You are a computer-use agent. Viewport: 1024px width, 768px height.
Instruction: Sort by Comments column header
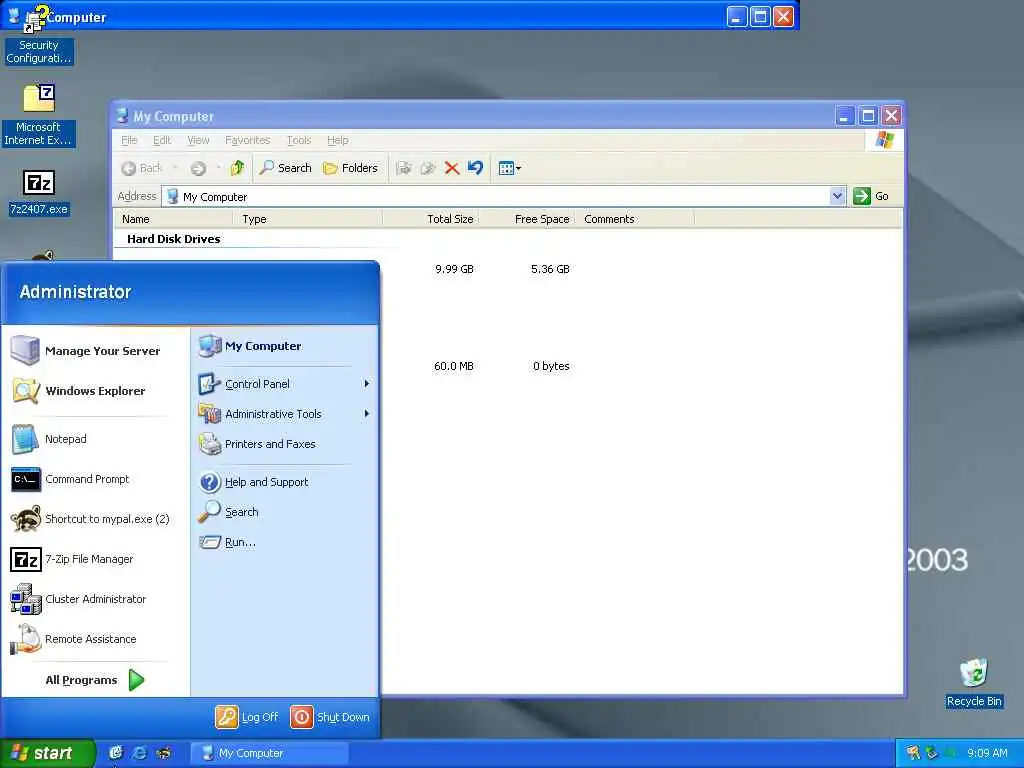(x=634, y=219)
